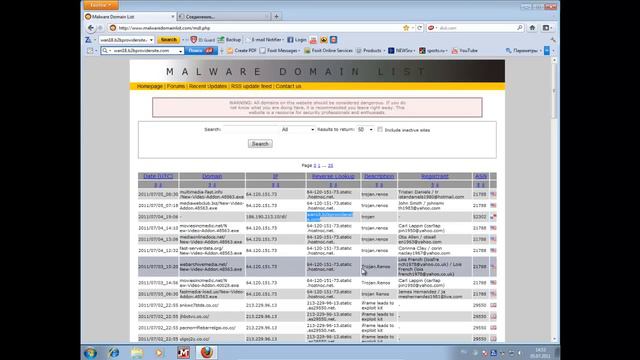The width and height of the screenshot is (640, 360).
Task: Click the search magnifier in browser search box
Action: click(x=520, y=28)
